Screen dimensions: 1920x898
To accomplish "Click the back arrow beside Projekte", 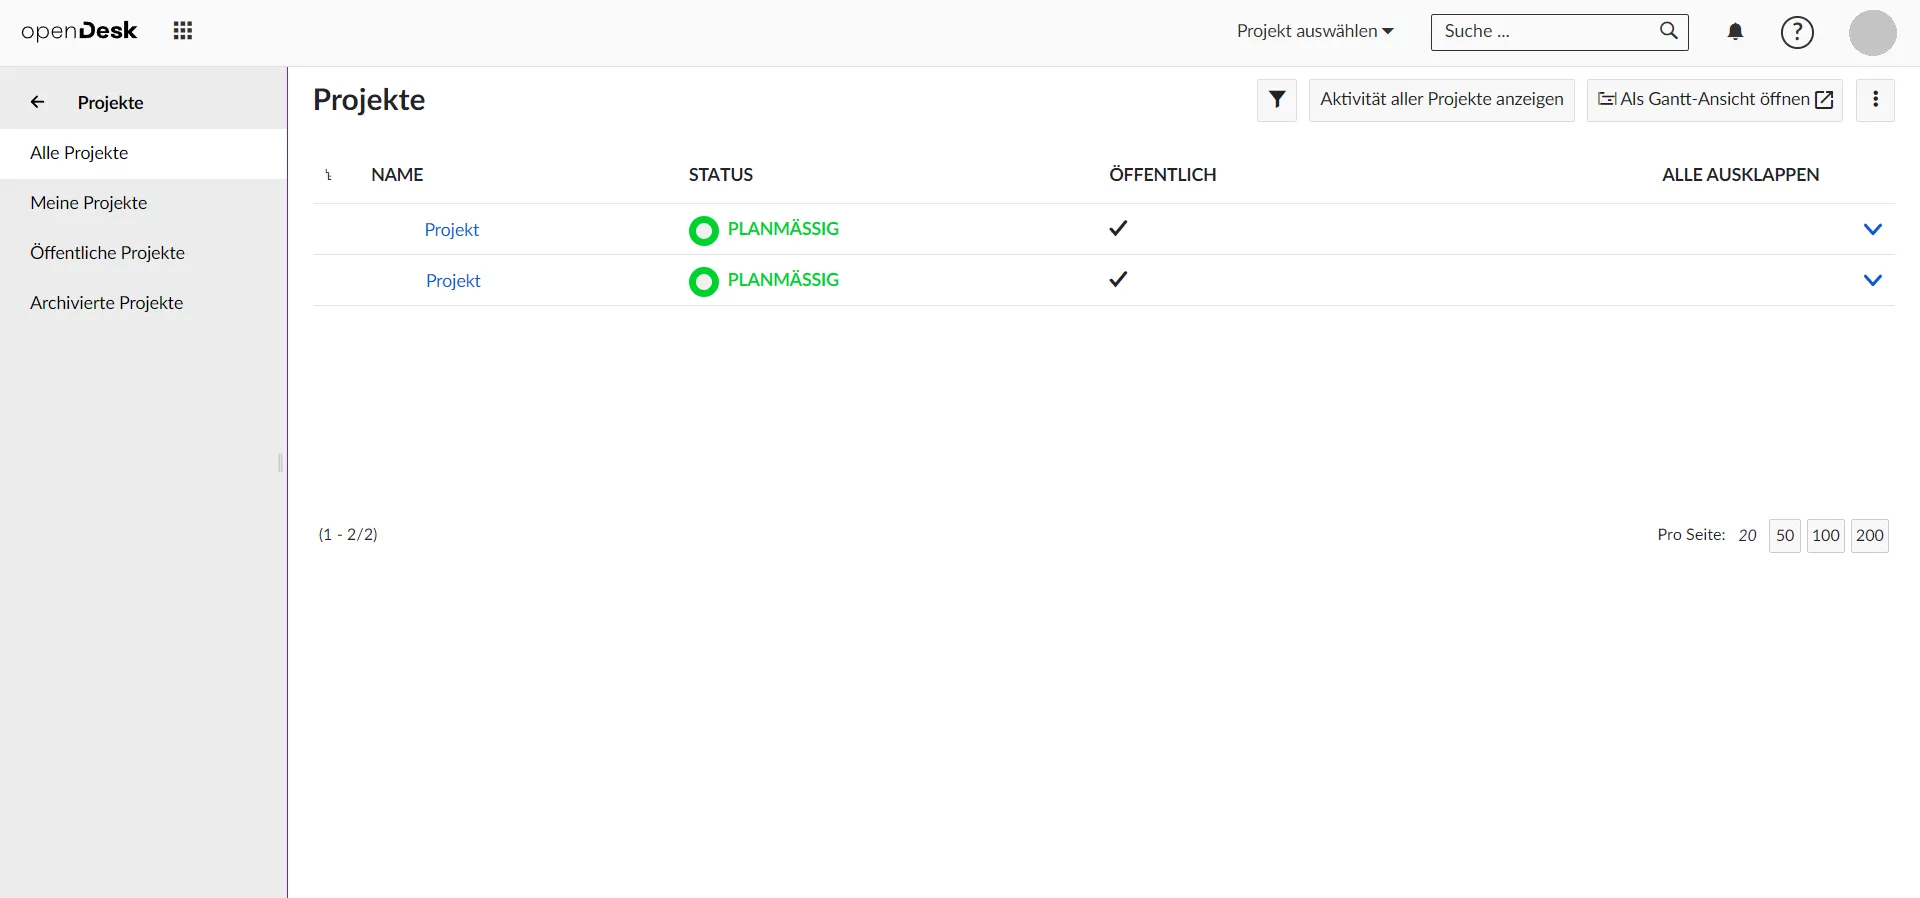I will click(38, 102).
